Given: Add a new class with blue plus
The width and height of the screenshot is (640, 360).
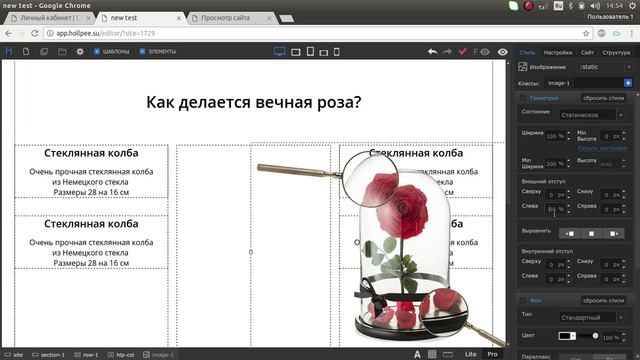Looking at the screenshot, I should click(628, 83).
